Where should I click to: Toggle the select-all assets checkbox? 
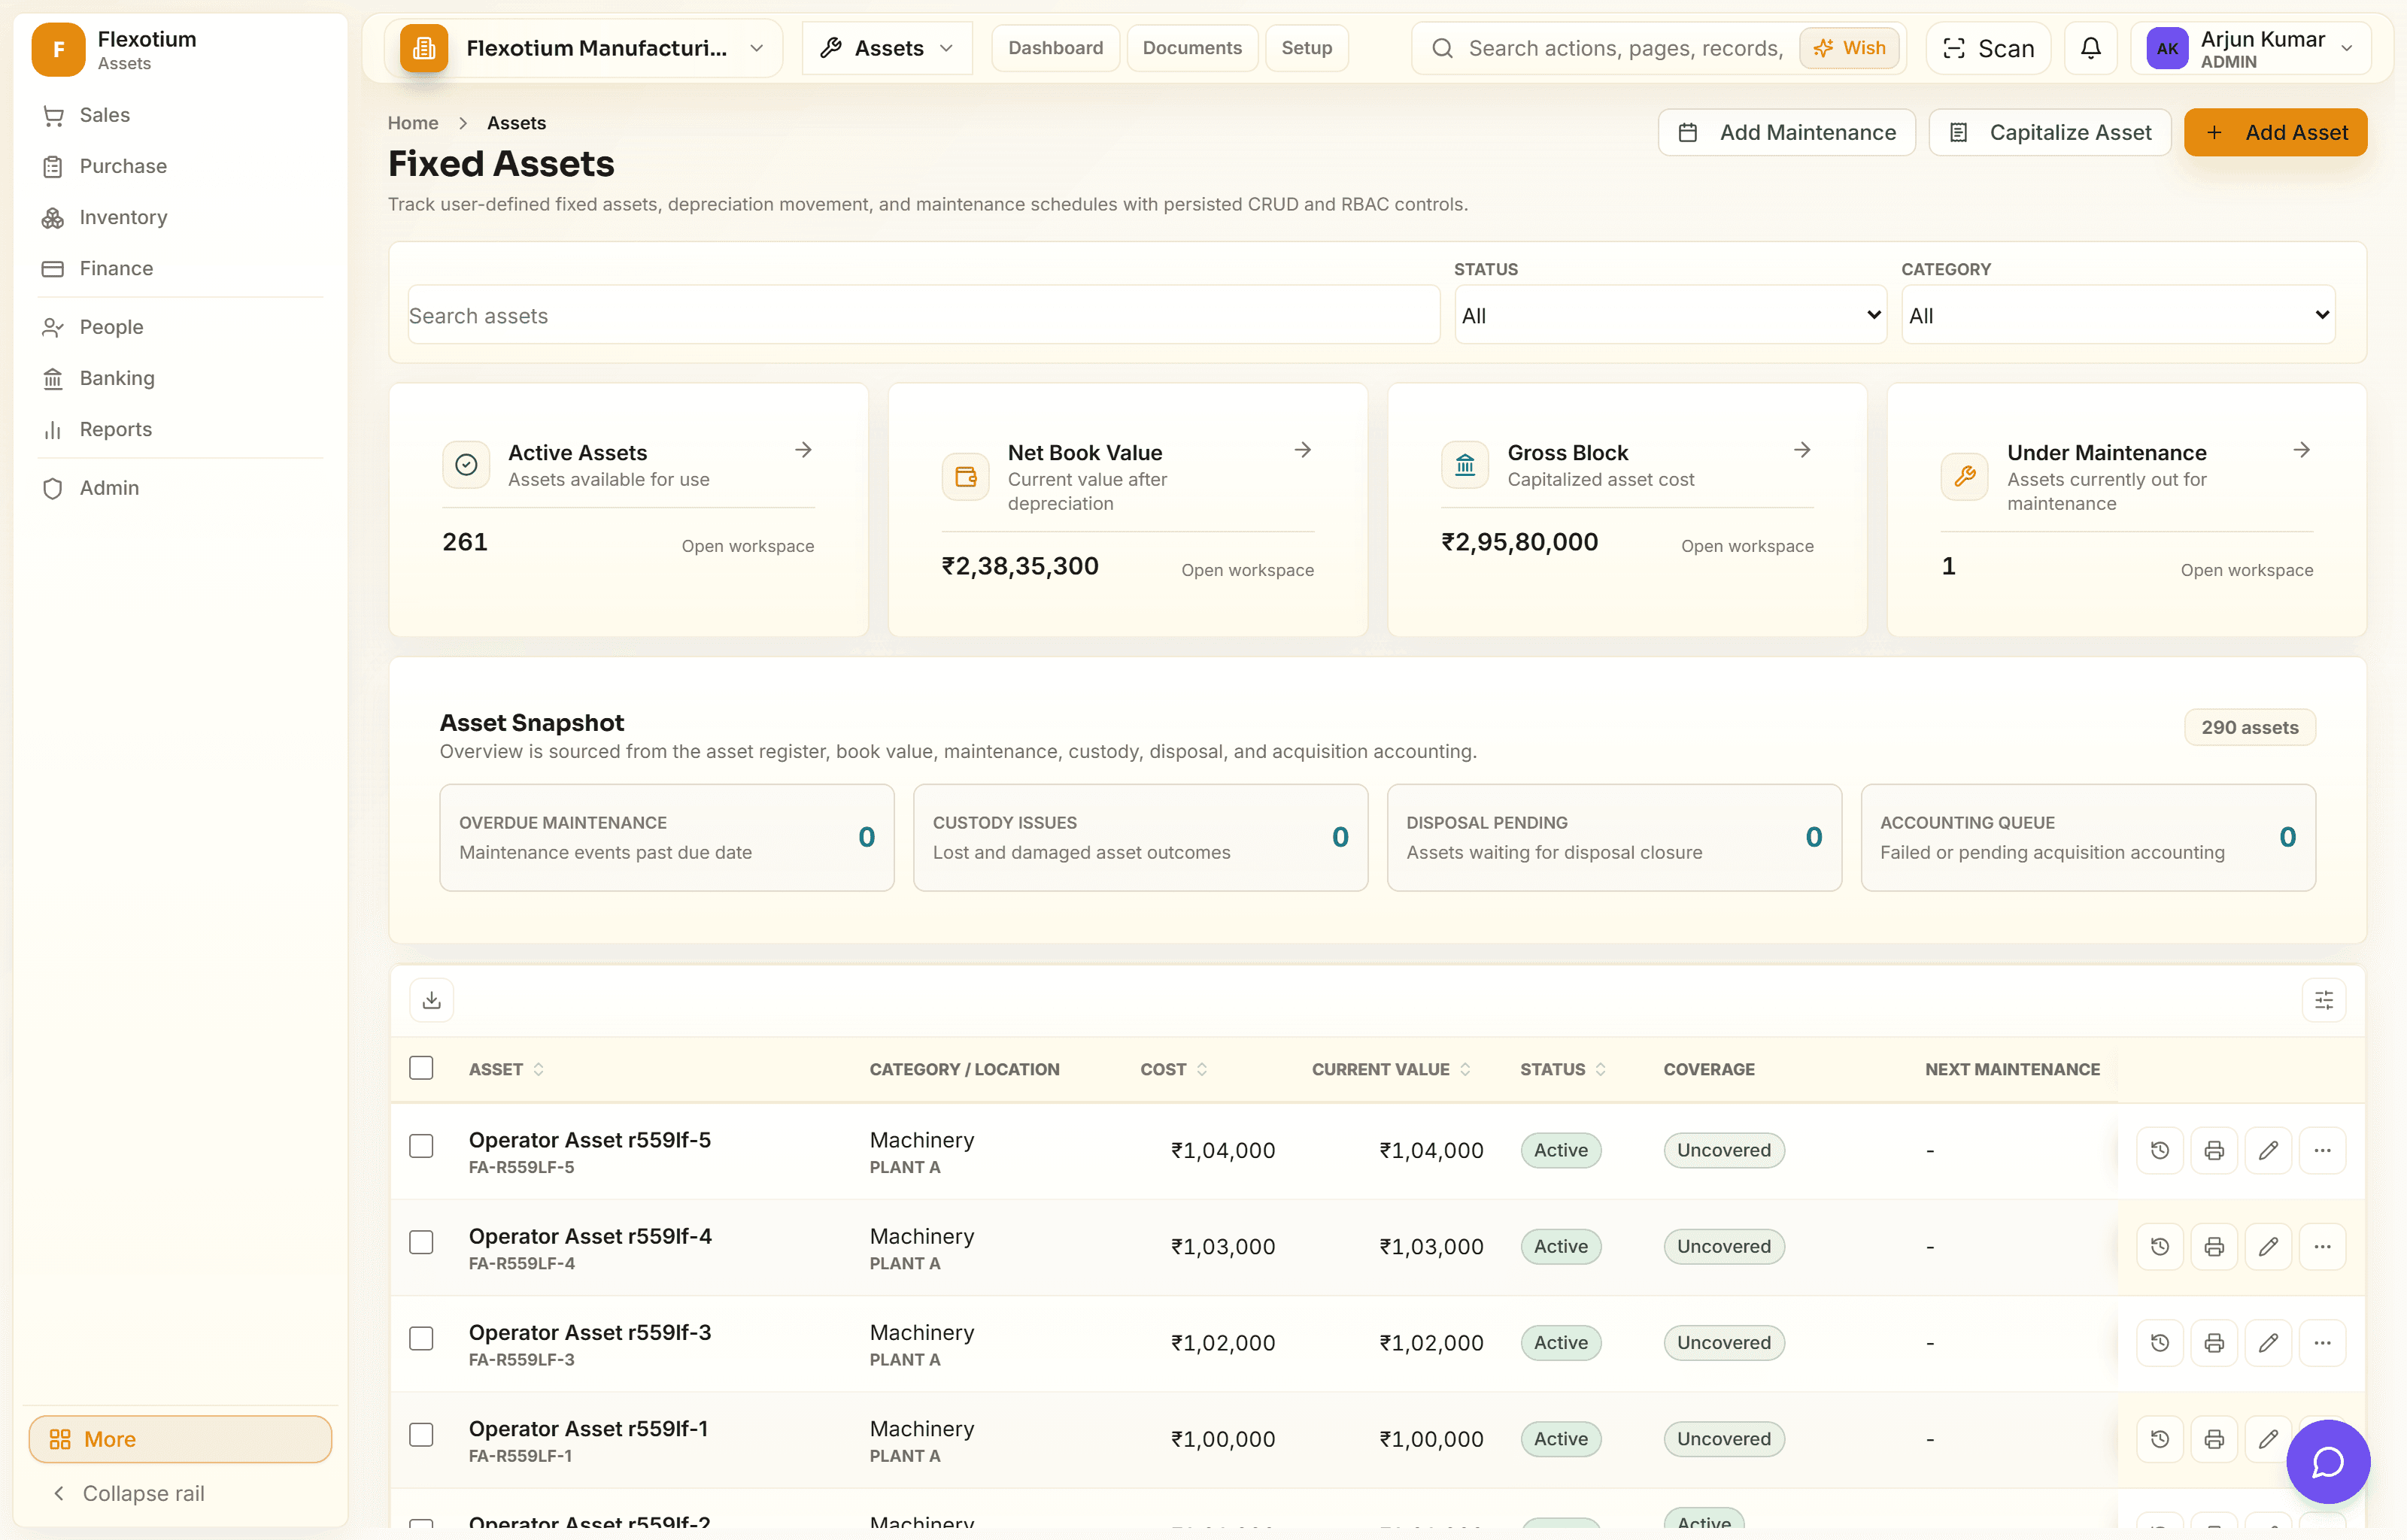[x=421, y=1068]
